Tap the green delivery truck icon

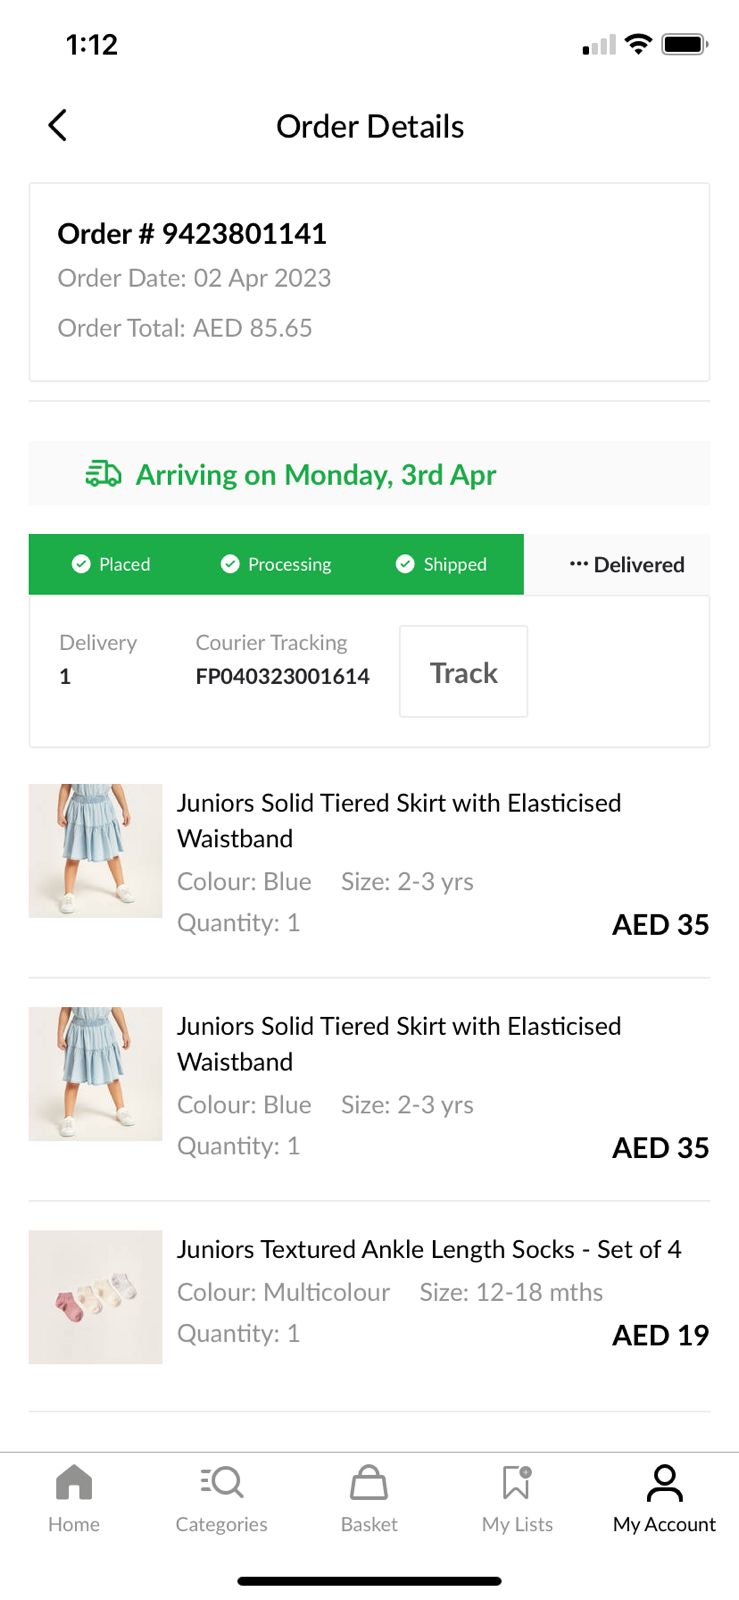click(x=103, y=474)
